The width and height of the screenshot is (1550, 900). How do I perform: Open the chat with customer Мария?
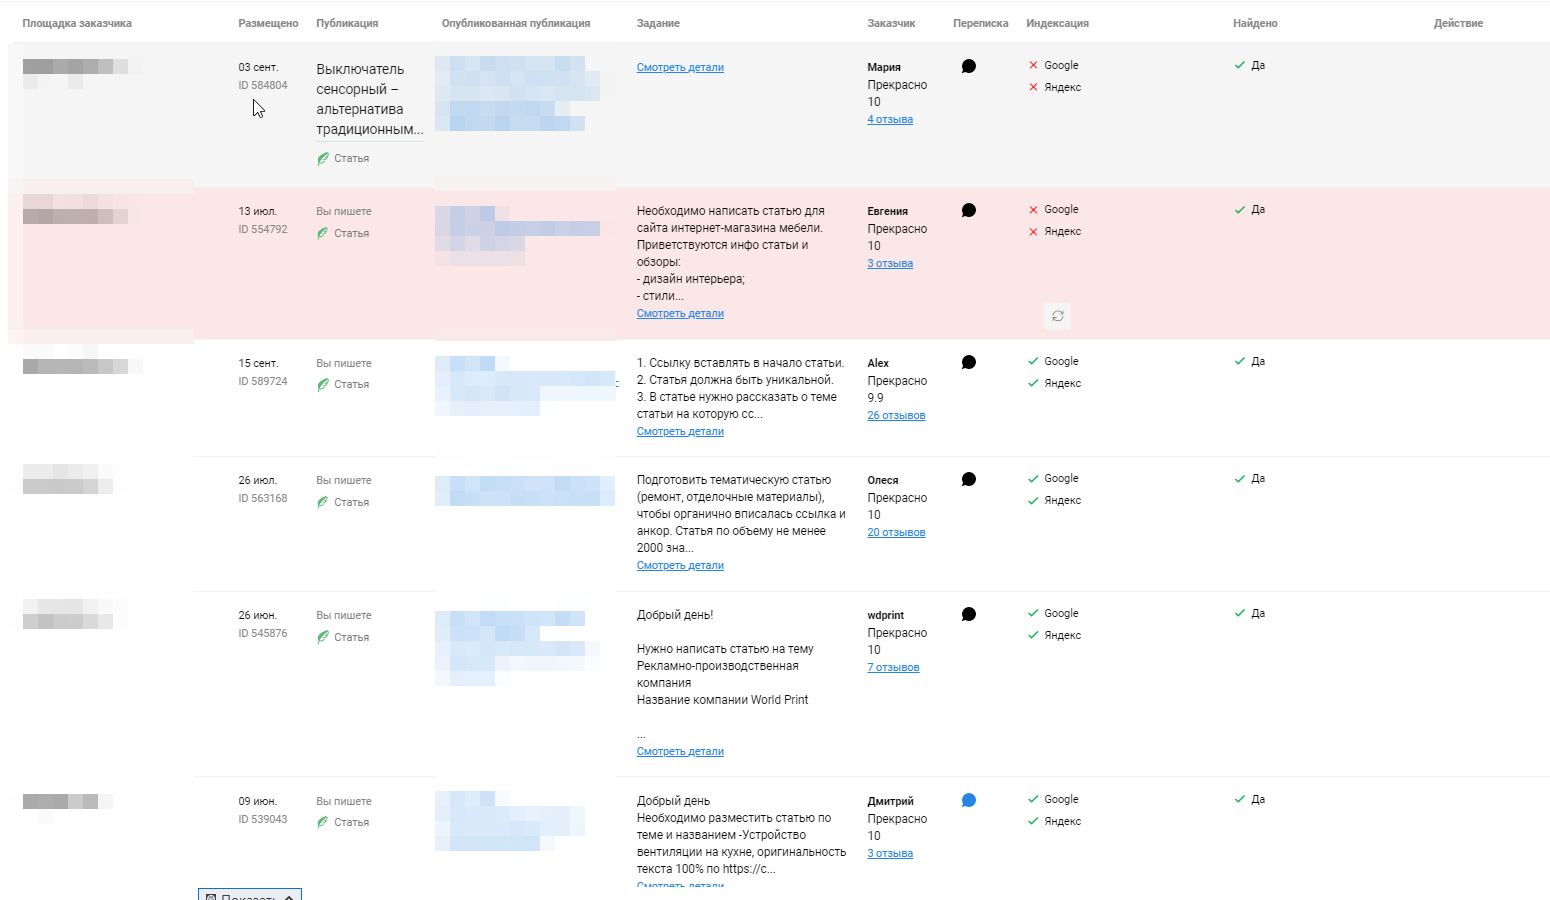(x=968, y=67)
